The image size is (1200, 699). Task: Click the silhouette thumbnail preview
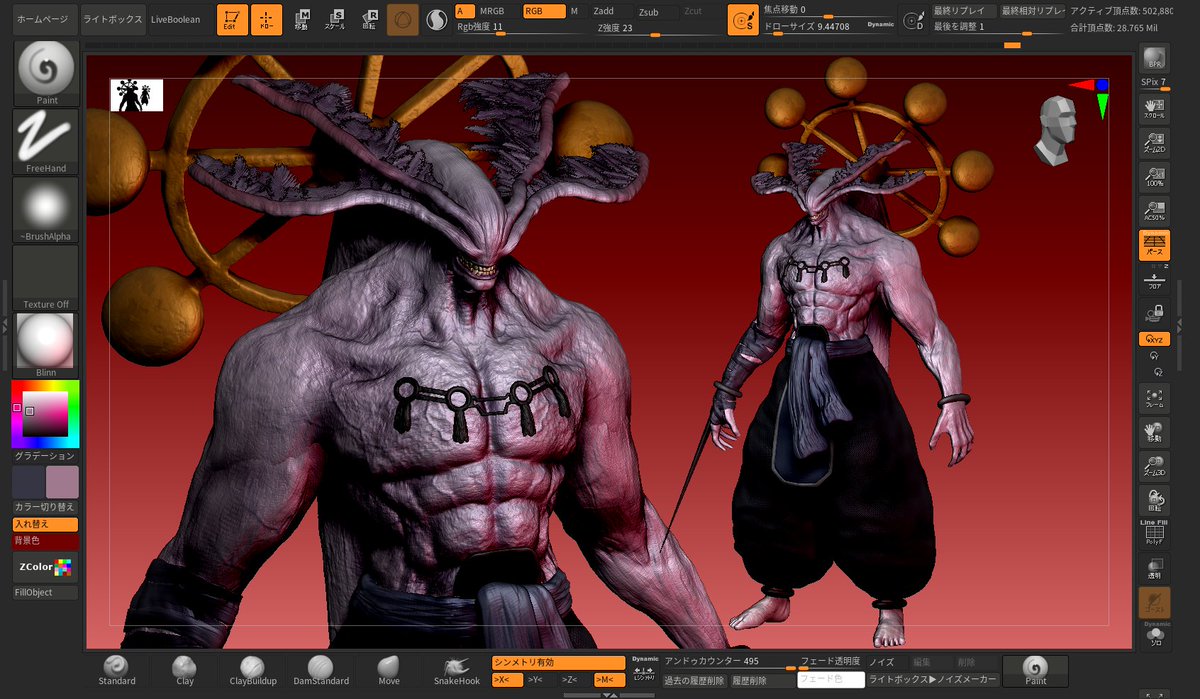pos(137,95)
